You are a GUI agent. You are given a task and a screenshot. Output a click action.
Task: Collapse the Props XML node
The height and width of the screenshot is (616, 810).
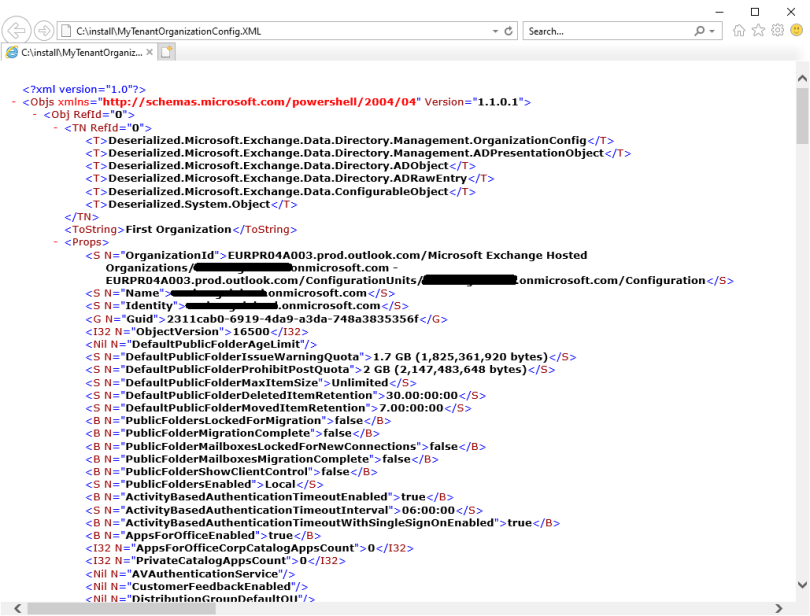tap(55, 242)
